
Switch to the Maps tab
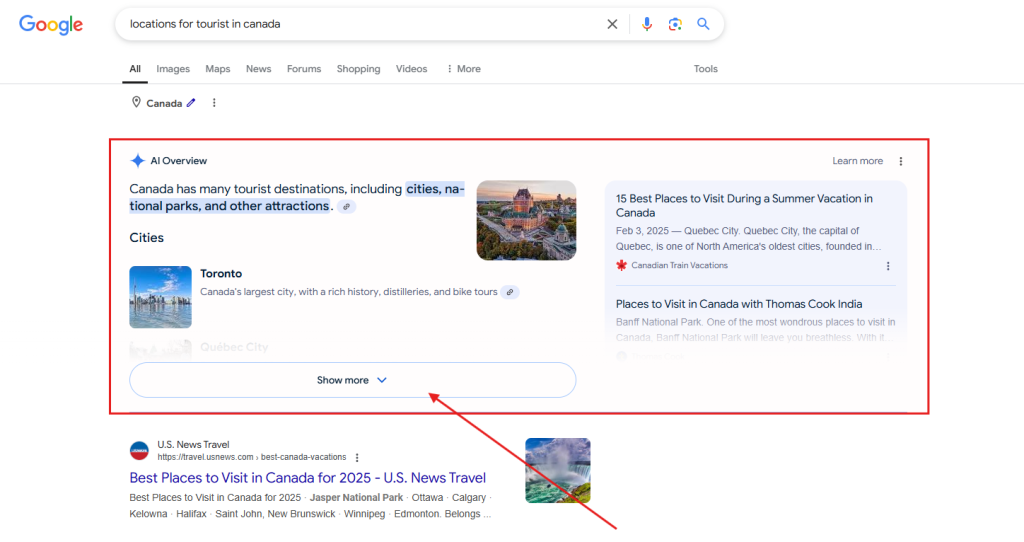[218, 69]
